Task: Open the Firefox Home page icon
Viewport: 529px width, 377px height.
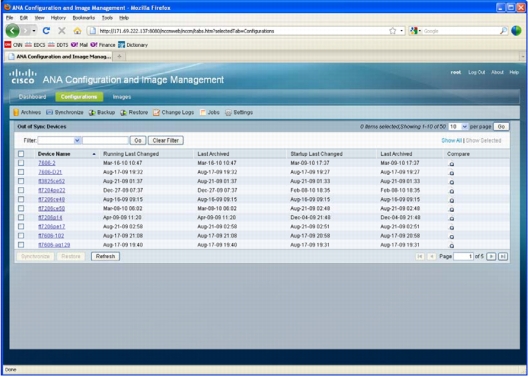Action: click(77, 31)
